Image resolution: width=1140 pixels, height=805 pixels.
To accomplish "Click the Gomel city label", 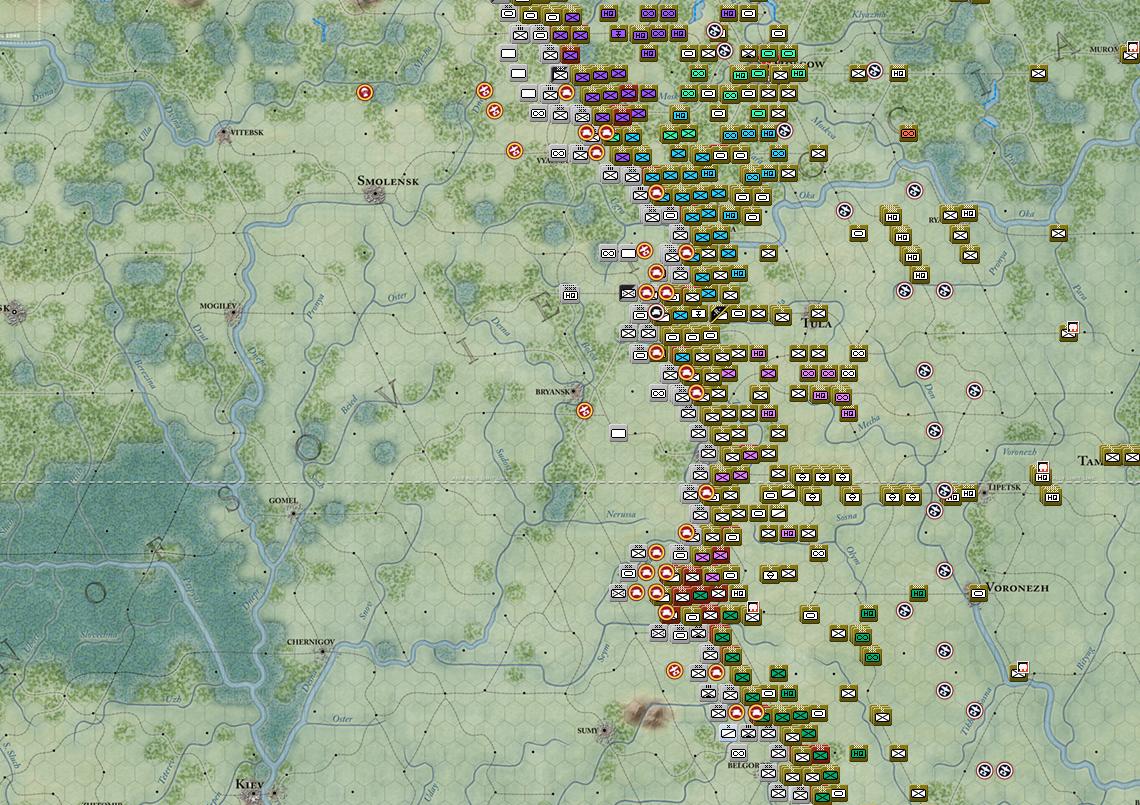I will pos(283,500).
